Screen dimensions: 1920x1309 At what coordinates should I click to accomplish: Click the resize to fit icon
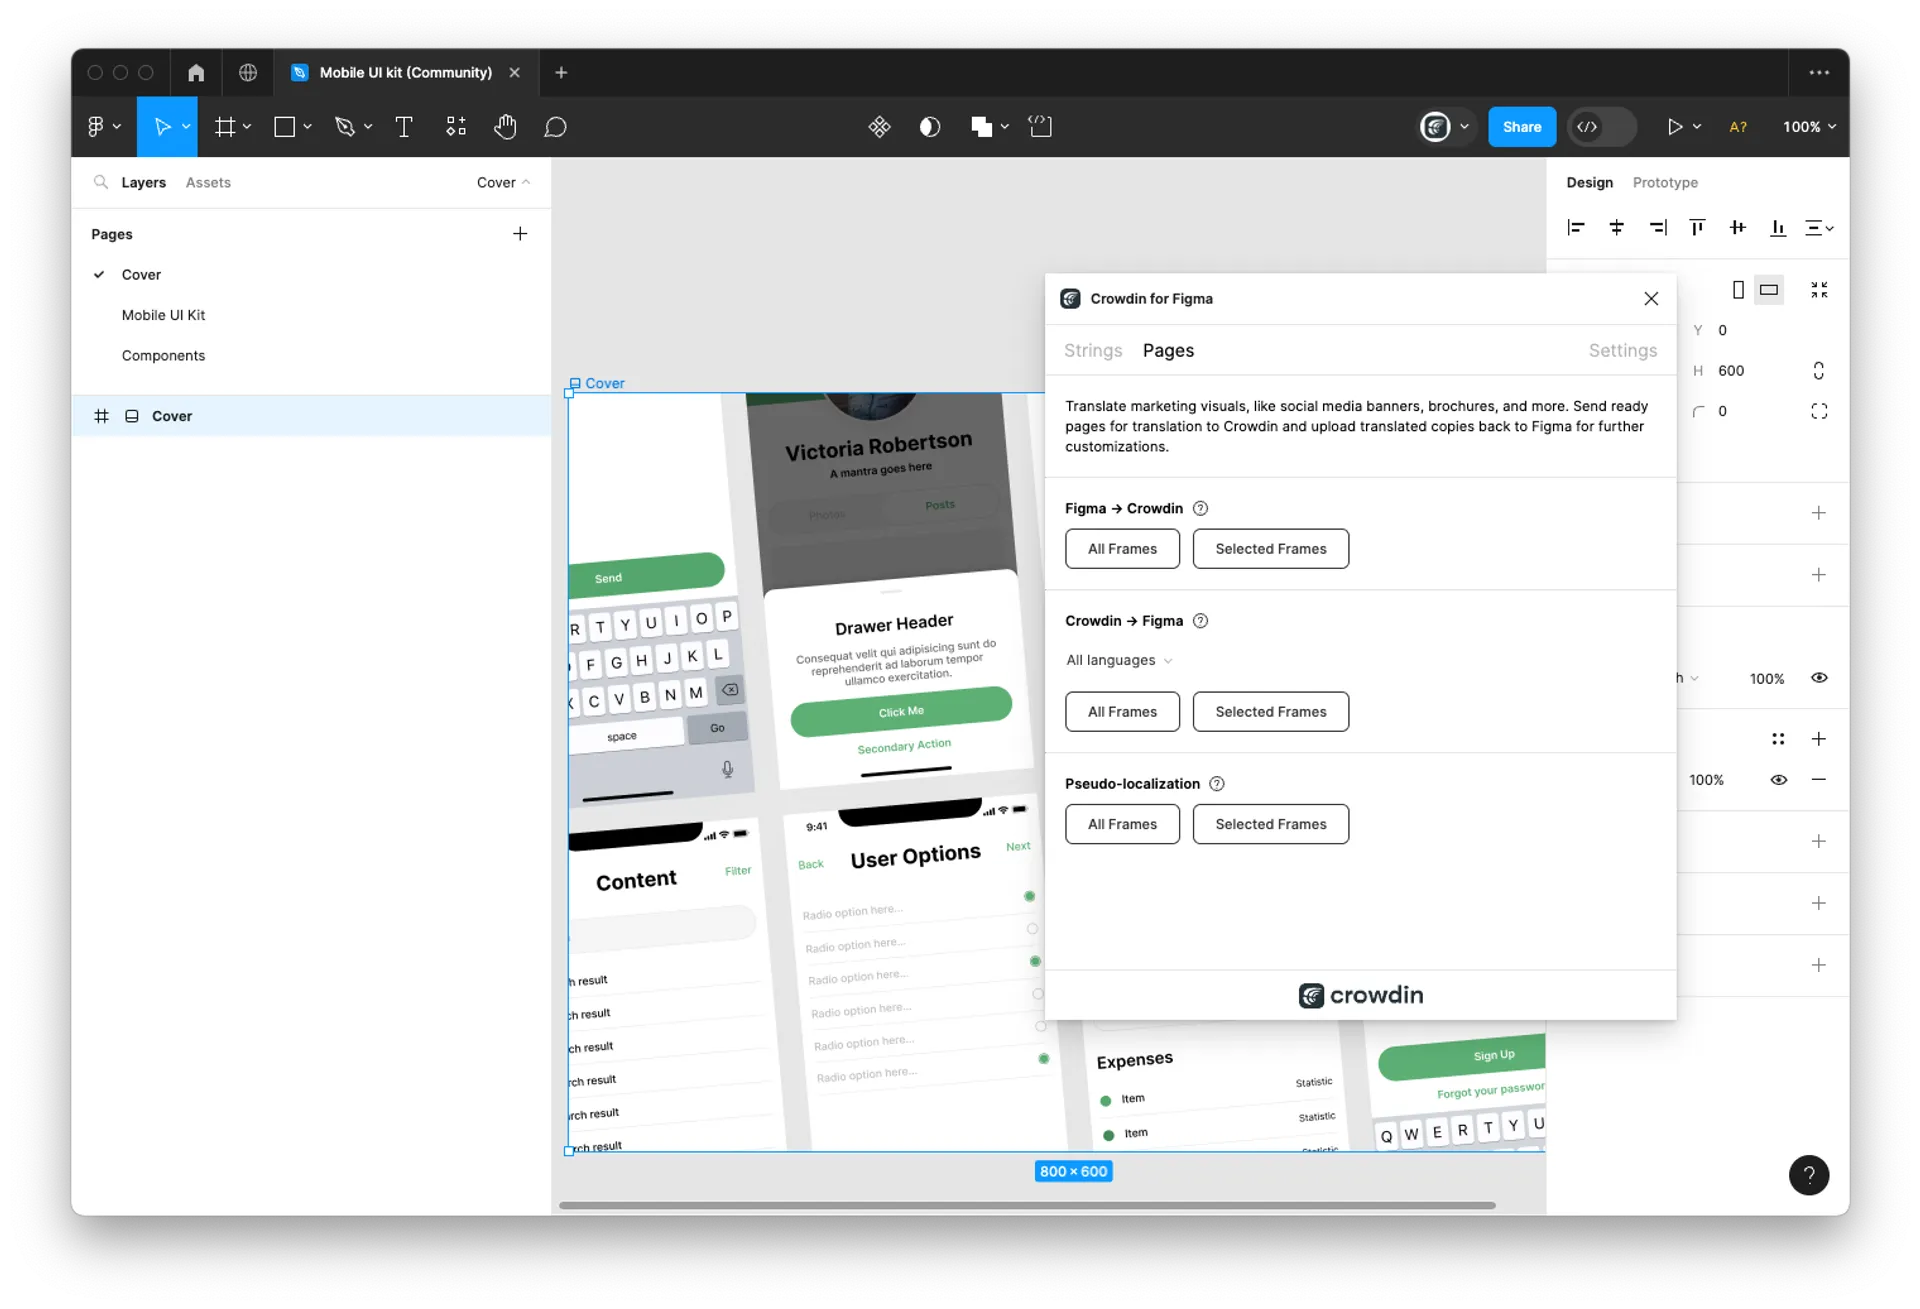pyautogui.click(x=1819, y=290)
